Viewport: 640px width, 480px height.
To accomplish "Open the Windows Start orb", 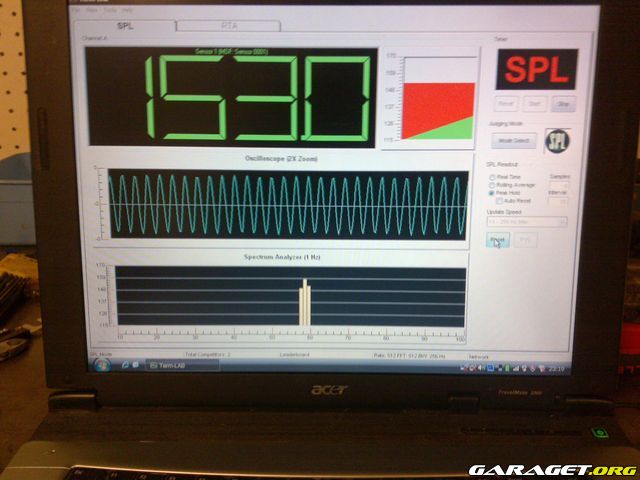I will (x=101, y=364).
